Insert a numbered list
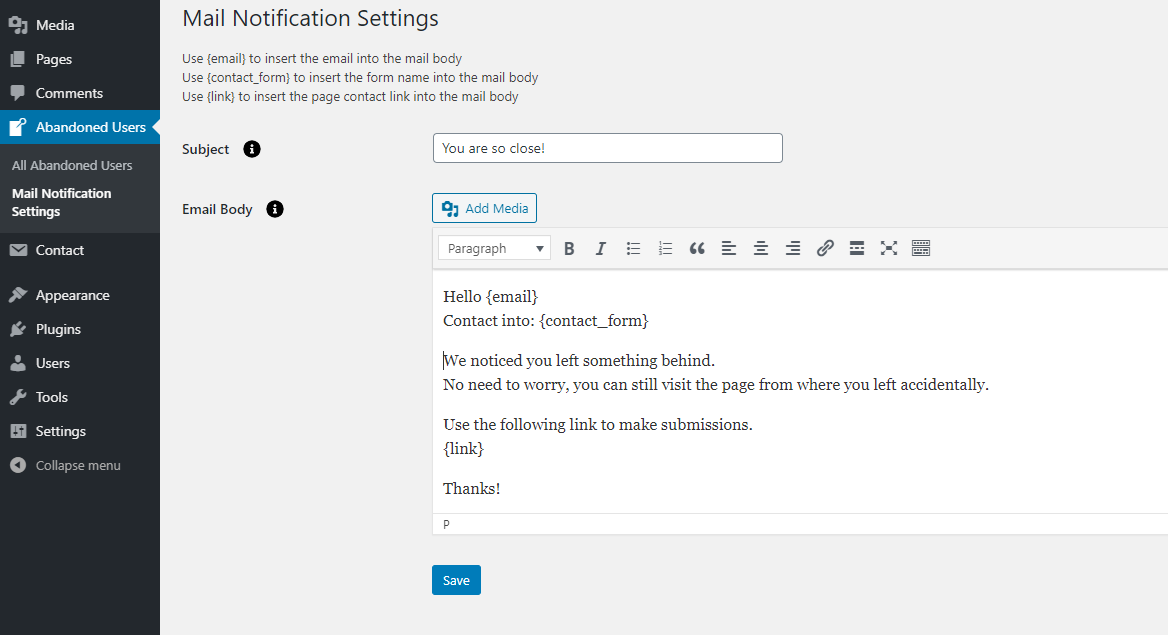The width and height of the screenshot is (1168, 635). pos(665,249)
